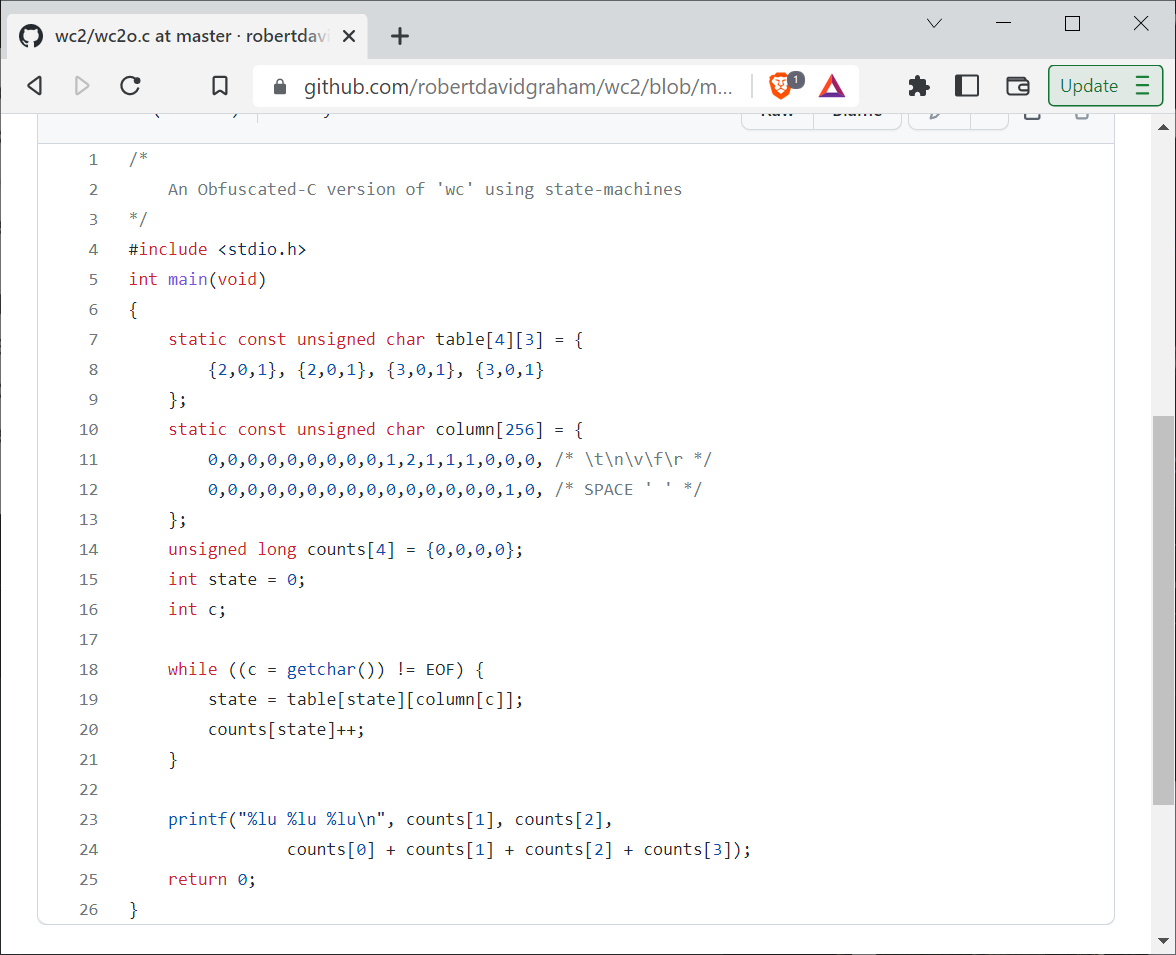
Task: Click 'table[4][3]' declaration text
Action: [x=488, y=339]
